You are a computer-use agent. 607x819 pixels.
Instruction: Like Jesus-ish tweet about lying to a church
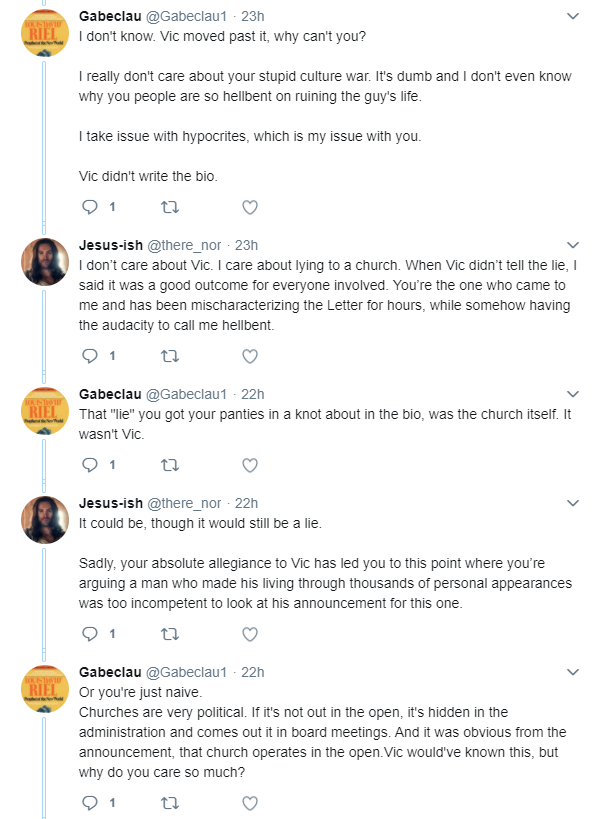pyautogui.click(x=250, y=356)
